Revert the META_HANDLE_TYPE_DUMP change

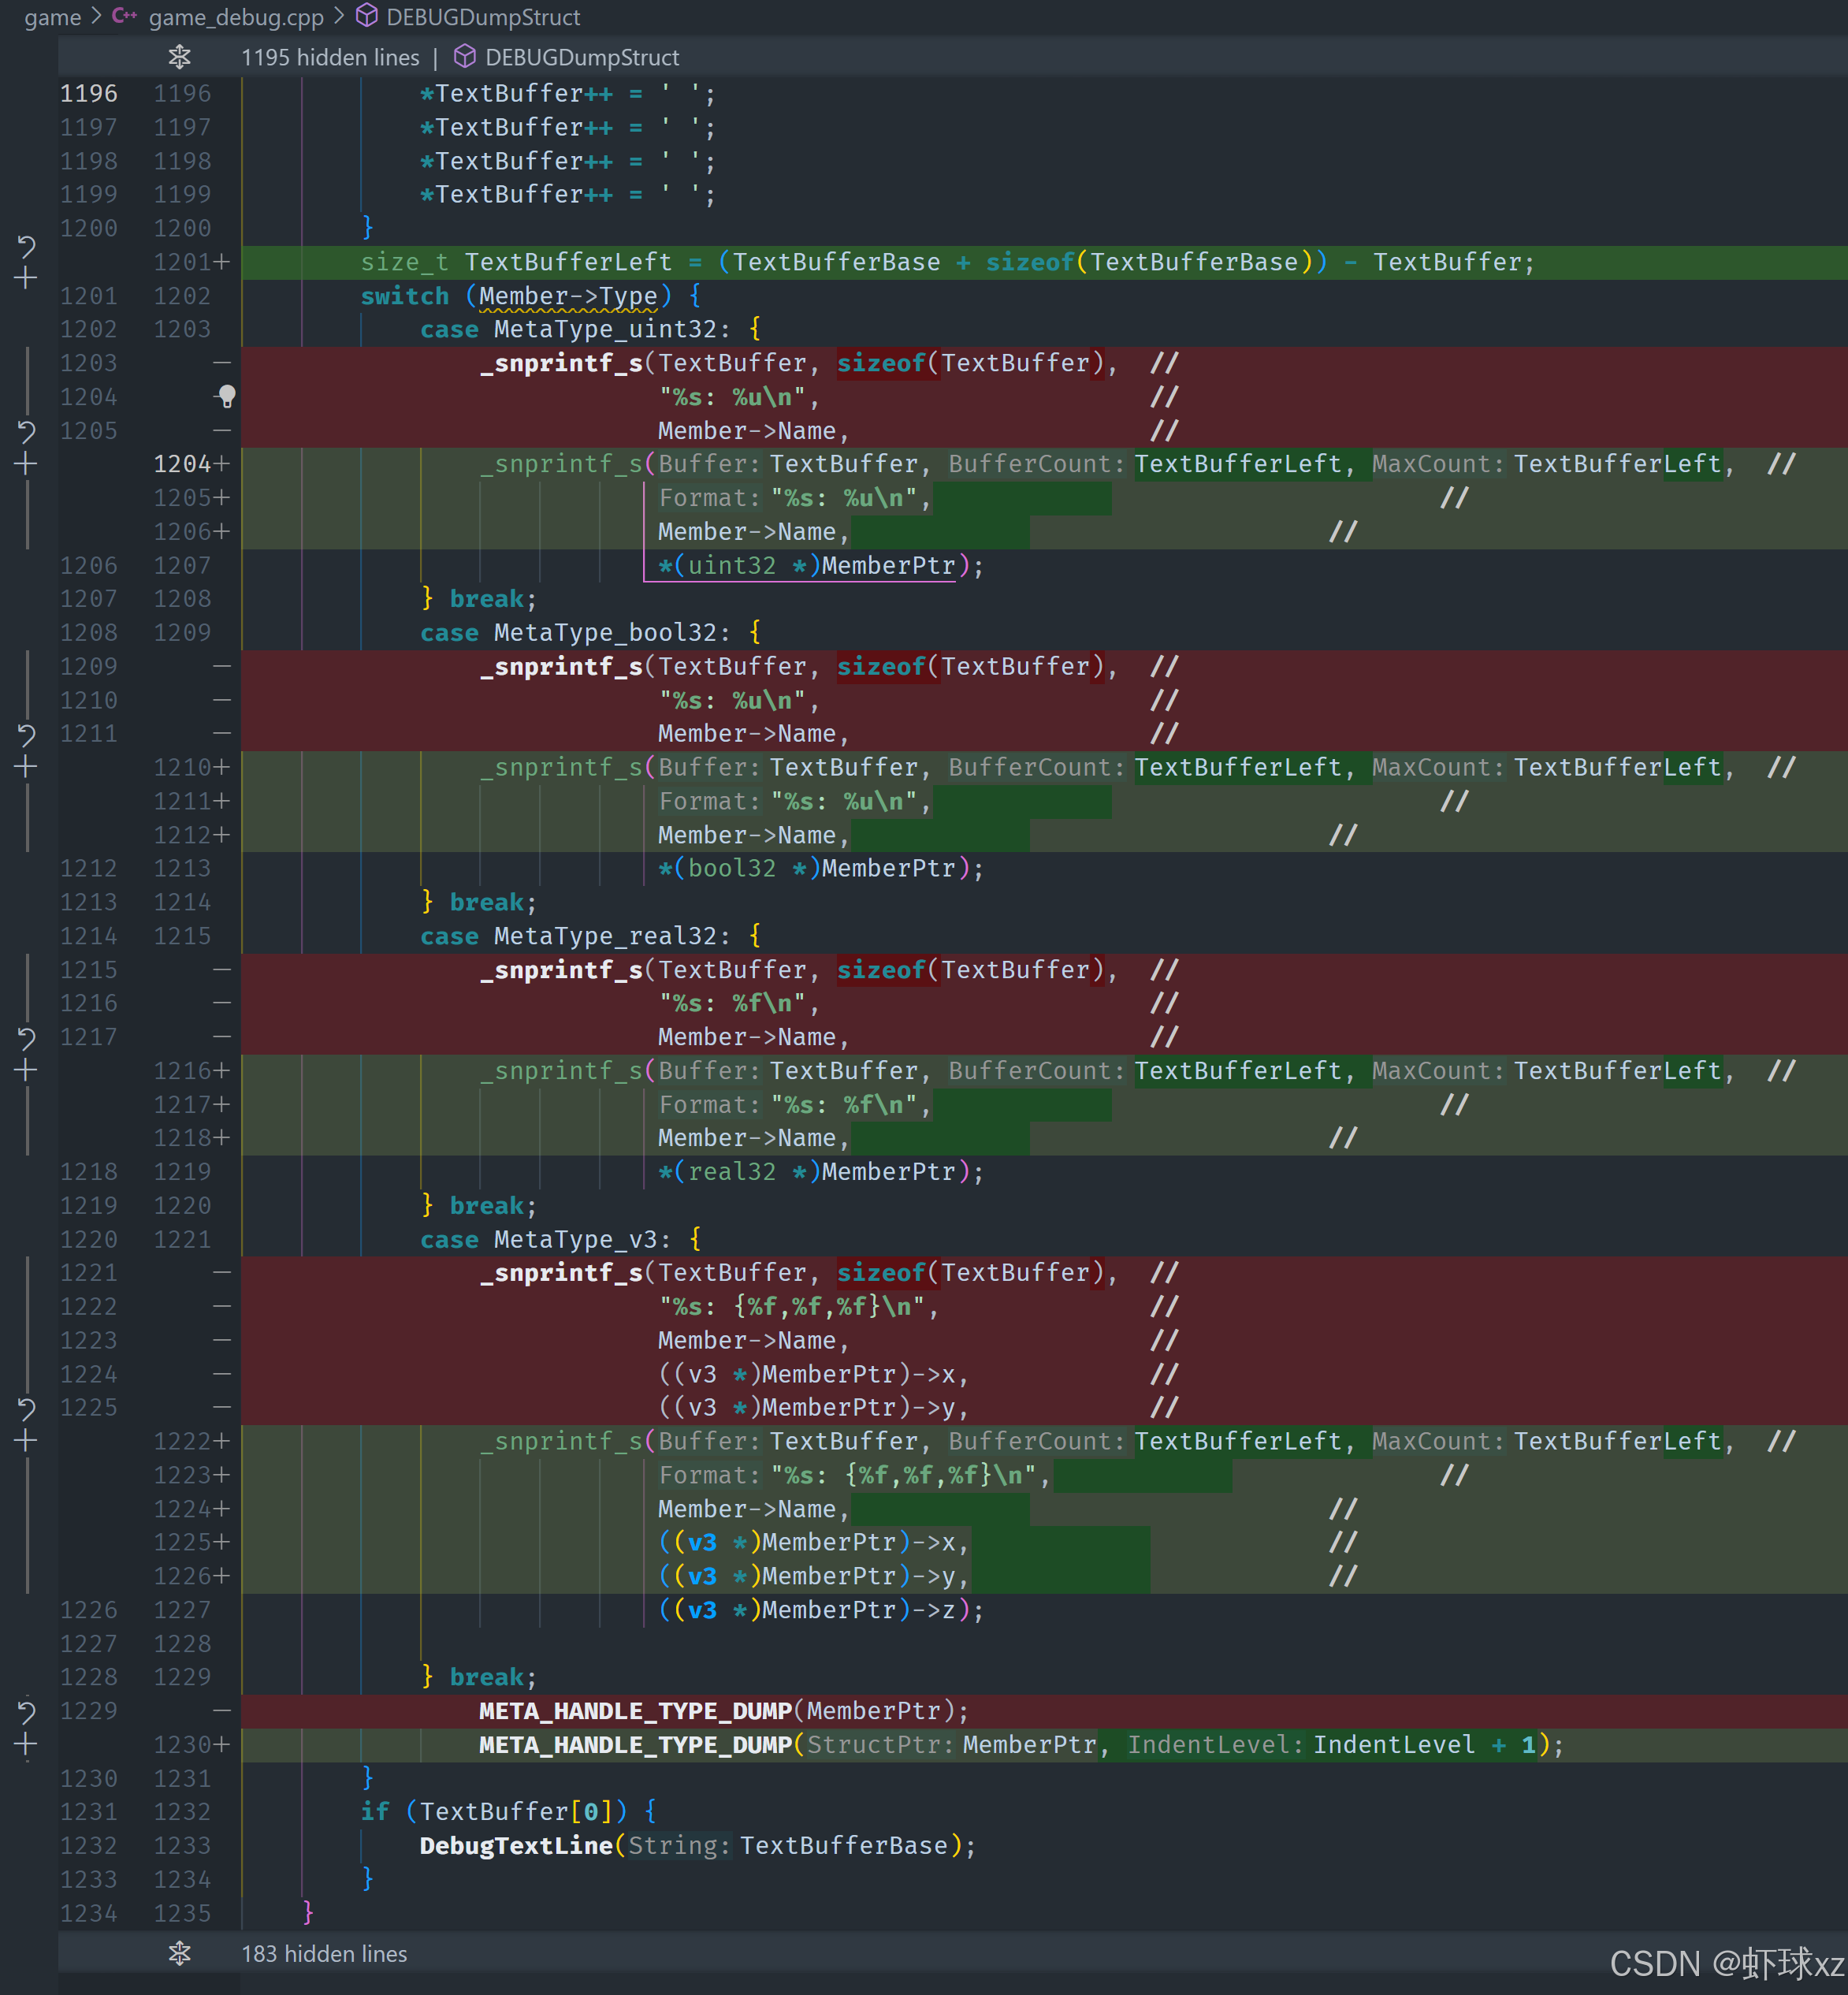pos(27,1711)
